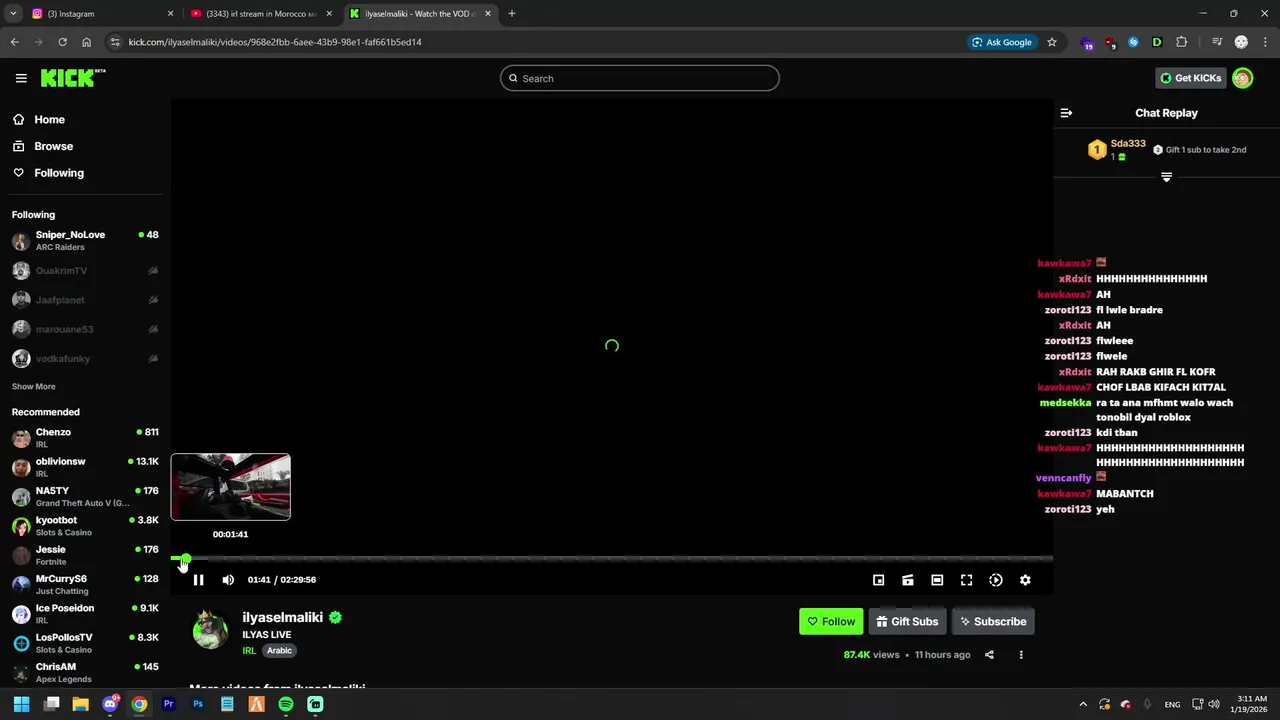The height and width of the screenshot is (720, 1280).
Task: Follow ilyaselmaliki with the Follow button
Action: 831,622
